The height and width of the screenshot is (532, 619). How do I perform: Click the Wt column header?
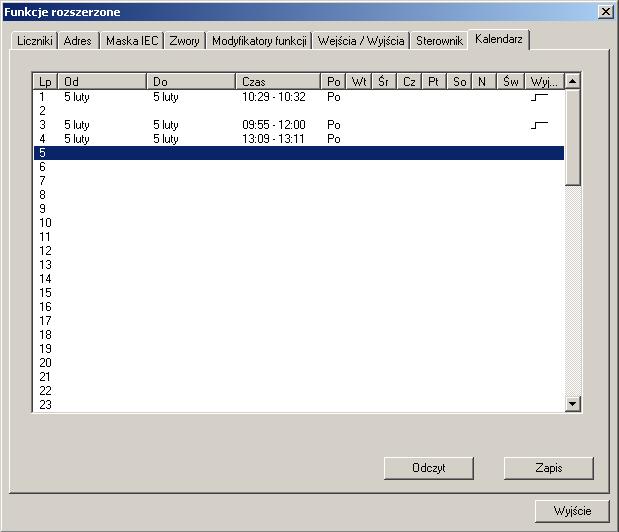click(359, 82)
